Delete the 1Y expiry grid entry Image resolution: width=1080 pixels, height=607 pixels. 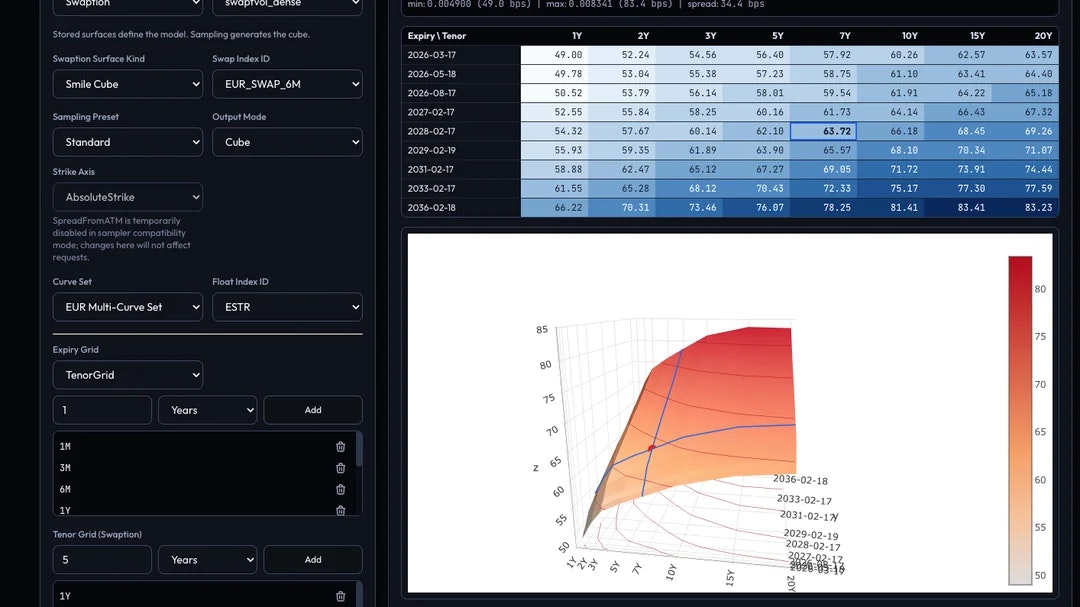[x=340, y=510]
